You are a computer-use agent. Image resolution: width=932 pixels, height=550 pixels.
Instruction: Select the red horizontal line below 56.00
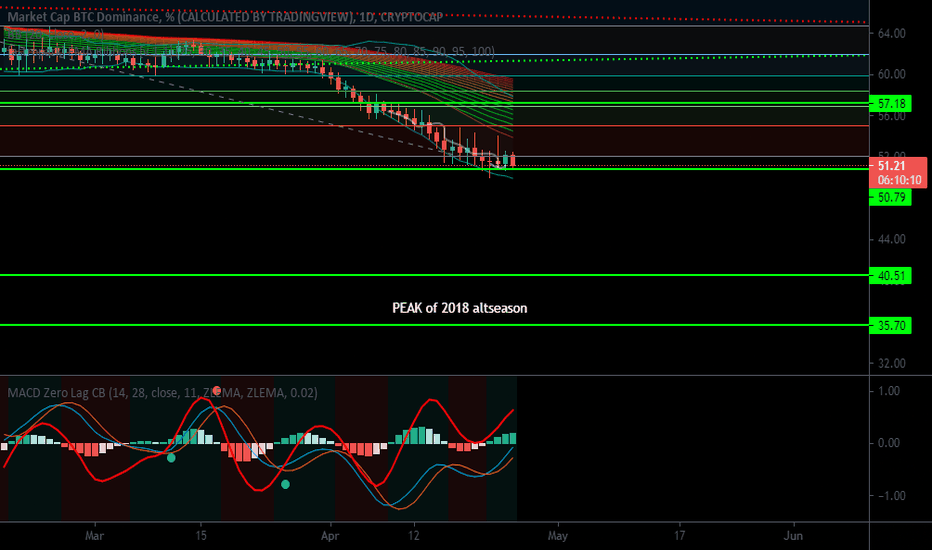[x=434, y=126]
